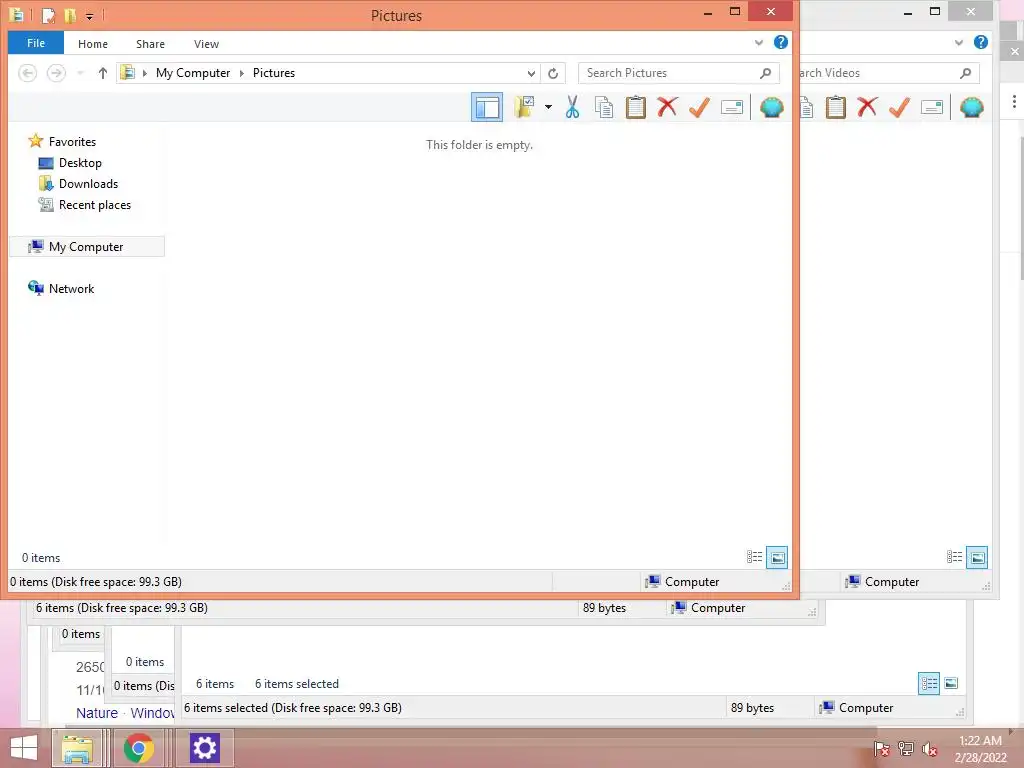The image size is (1024, 768).
Task: Click the Rename icon in Pictures toolbar
Action: [731, 107]
